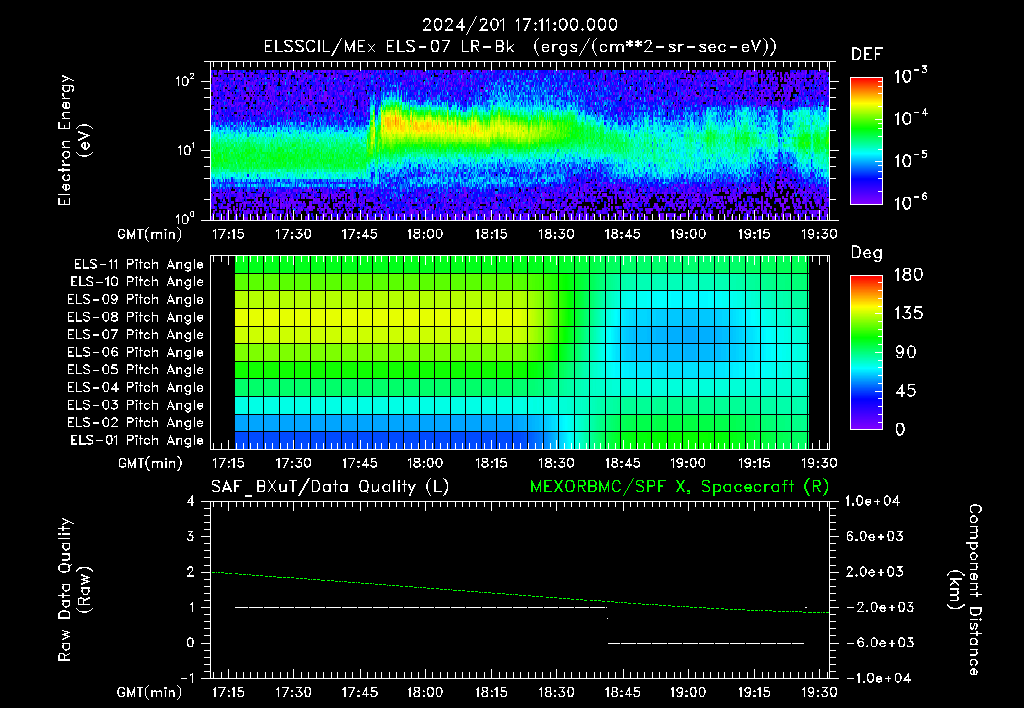The image size is (1024, 708).
Task: Click the green MEXORBMC/SPF X, Spacecraft (R) legend
Action: [x=679, y=487]
